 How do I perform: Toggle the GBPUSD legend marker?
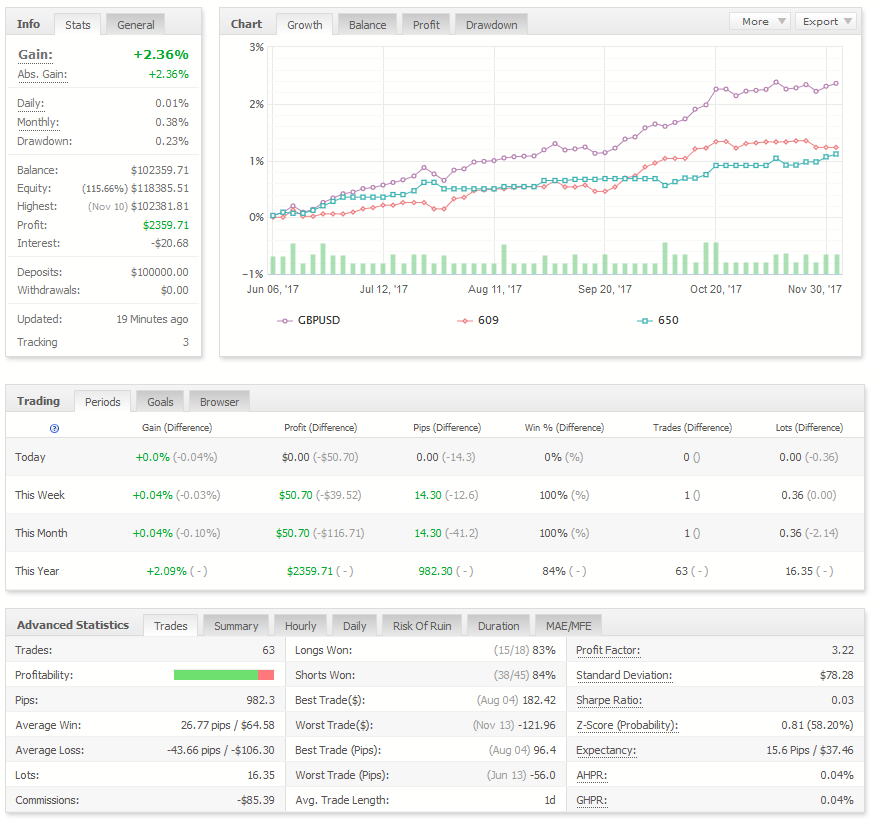[x=285, y=321]
